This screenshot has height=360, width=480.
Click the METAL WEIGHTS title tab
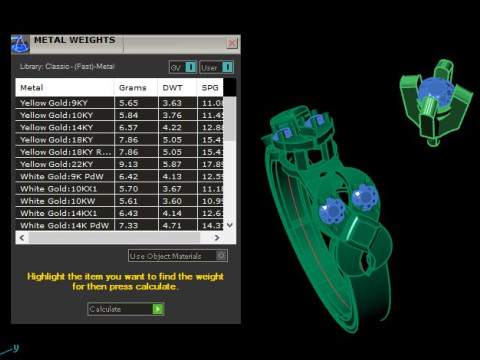75,40
